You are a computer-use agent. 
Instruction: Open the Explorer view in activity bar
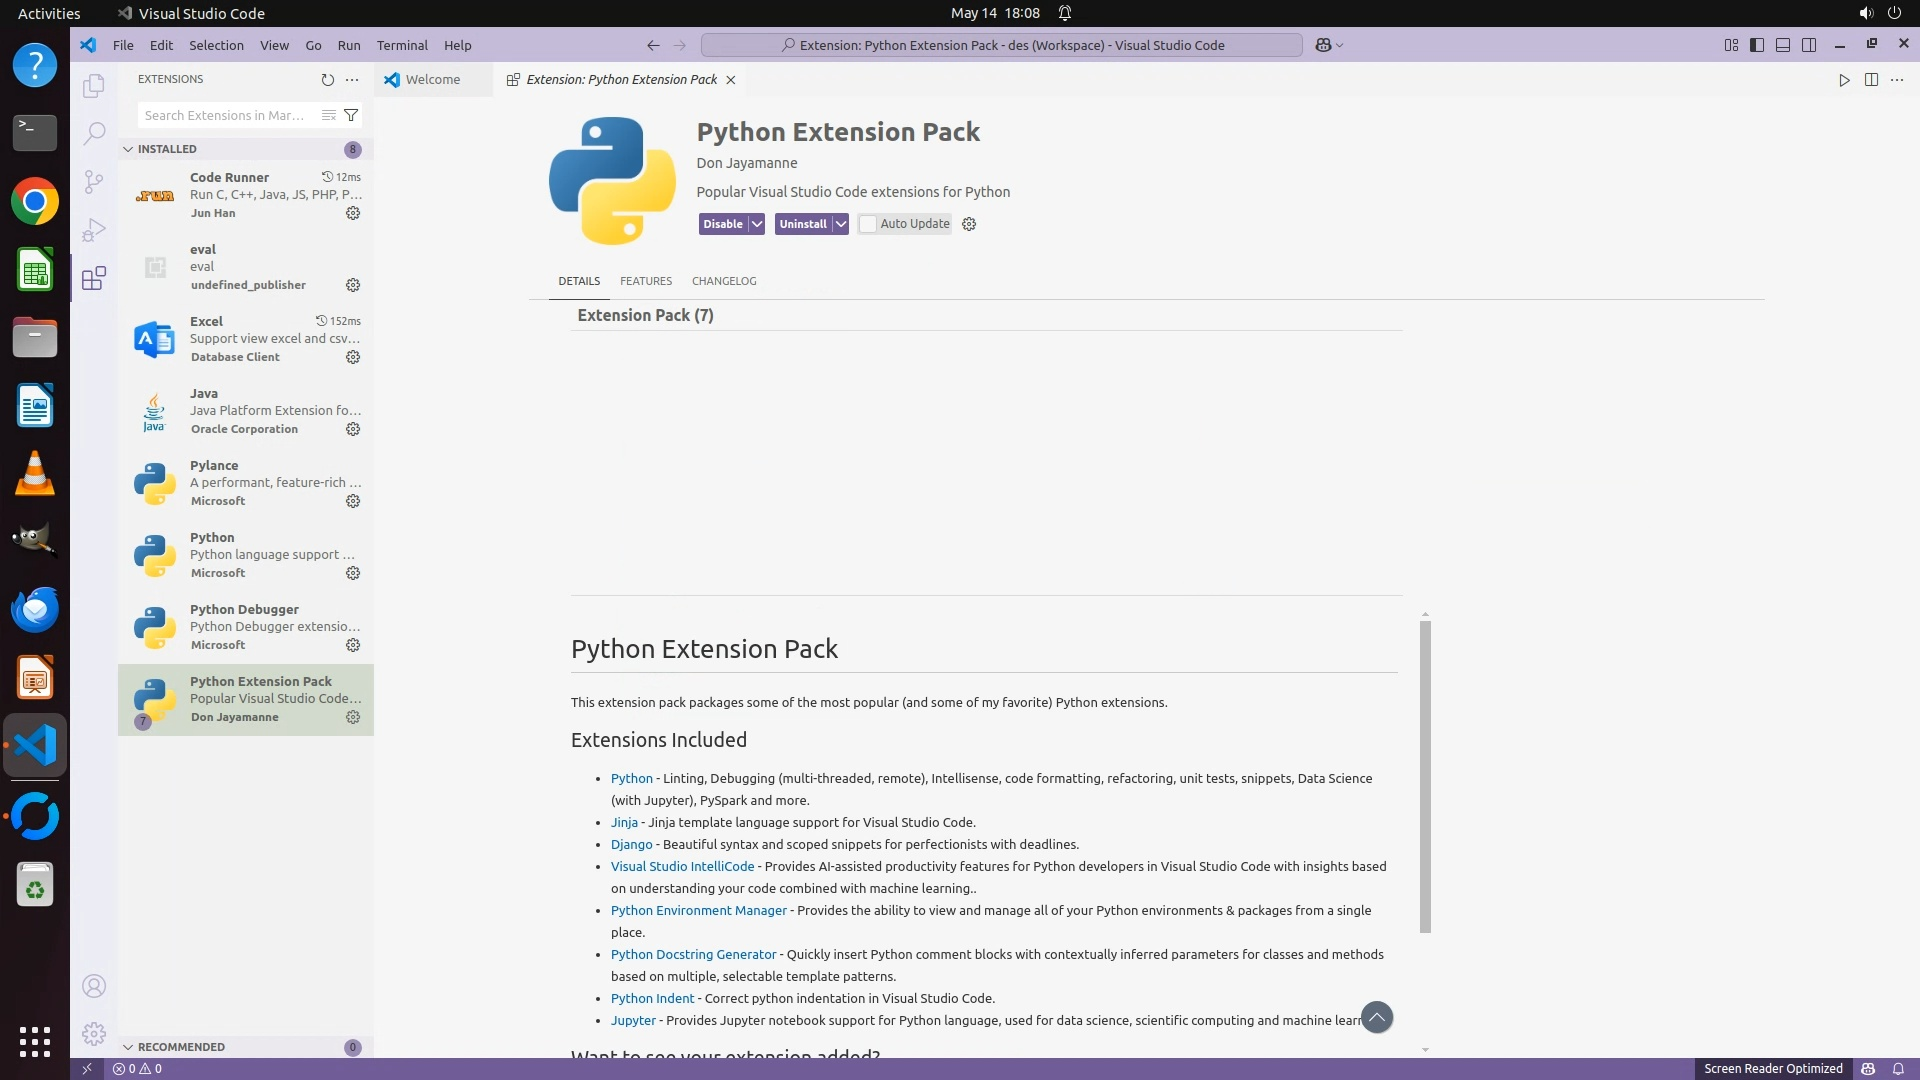[x=93, y=86]
